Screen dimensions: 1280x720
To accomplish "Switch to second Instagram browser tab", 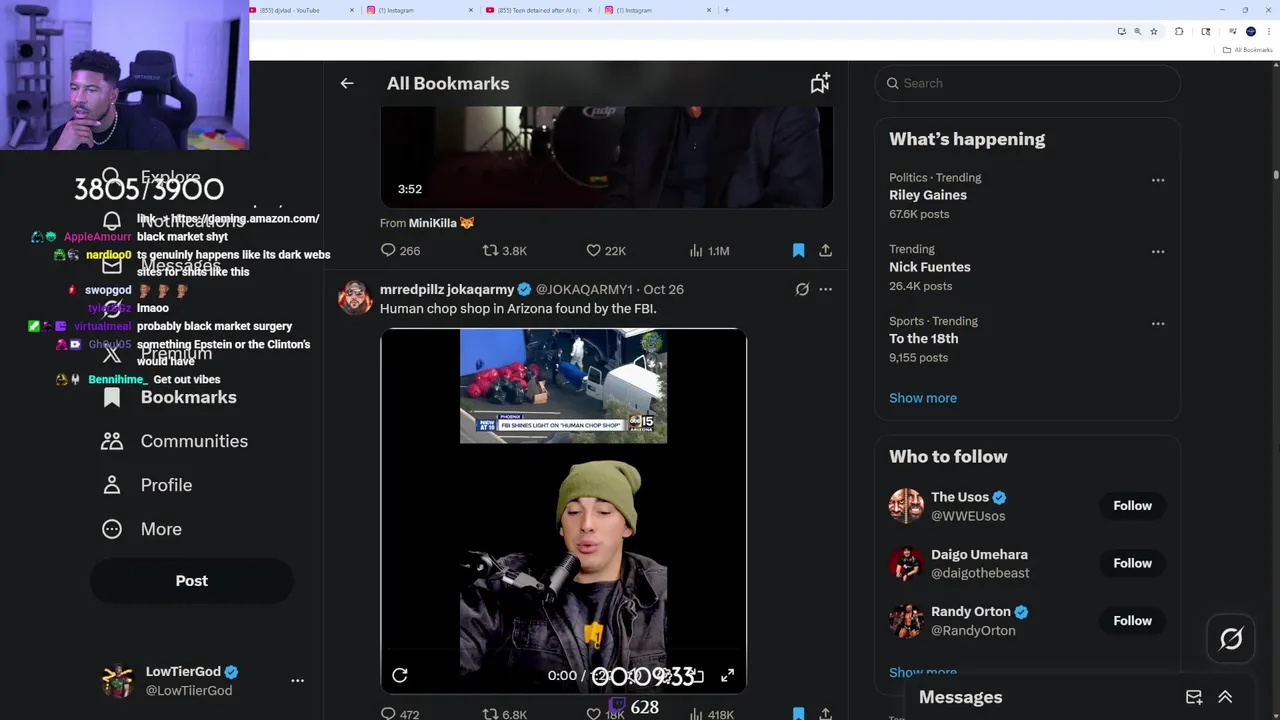I will pyautogui.click(x=657, y=10).
